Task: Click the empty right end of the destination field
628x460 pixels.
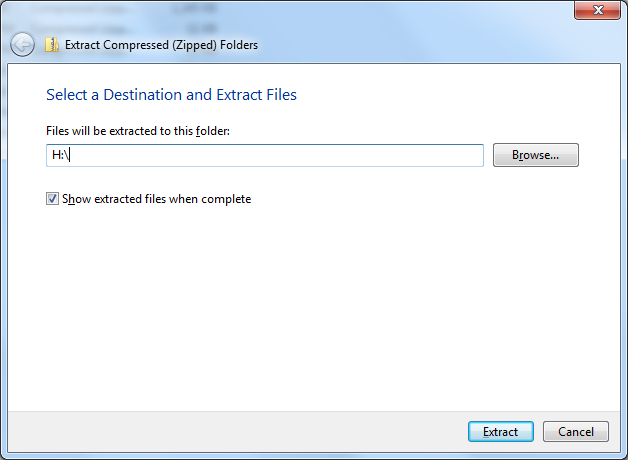Action: 440,155
